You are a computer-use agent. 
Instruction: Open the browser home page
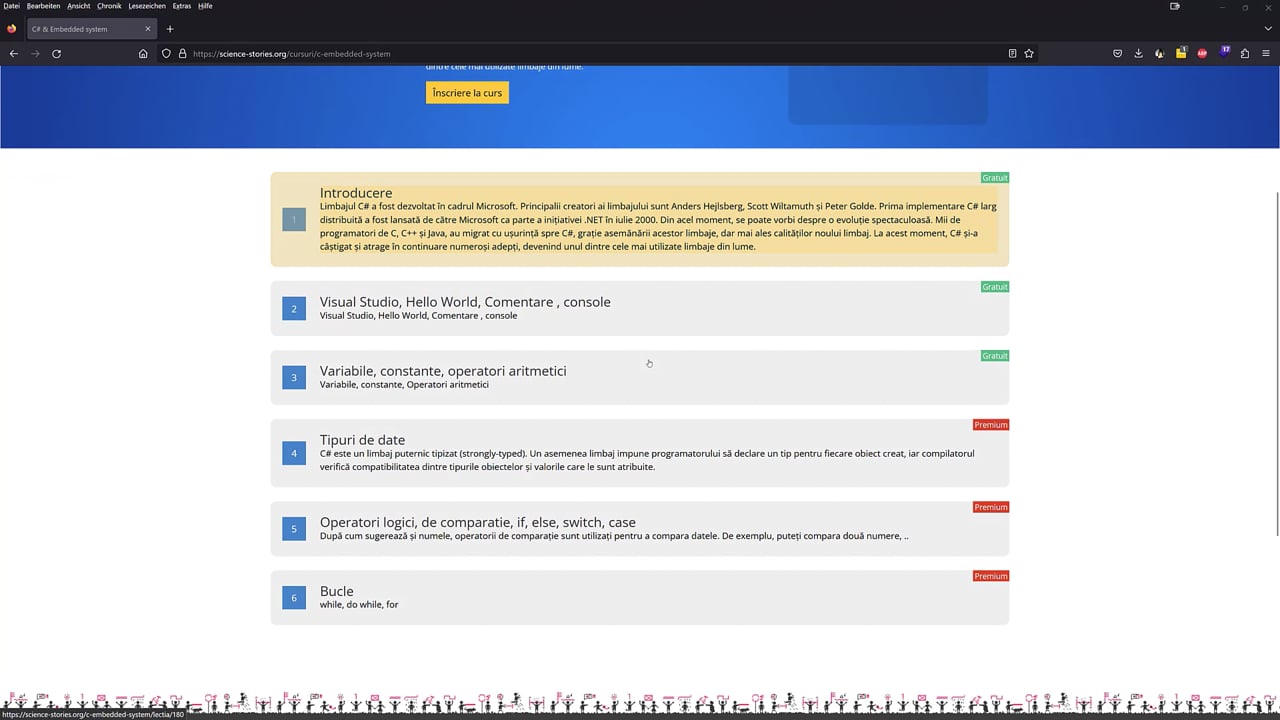(x=143, y=53)
